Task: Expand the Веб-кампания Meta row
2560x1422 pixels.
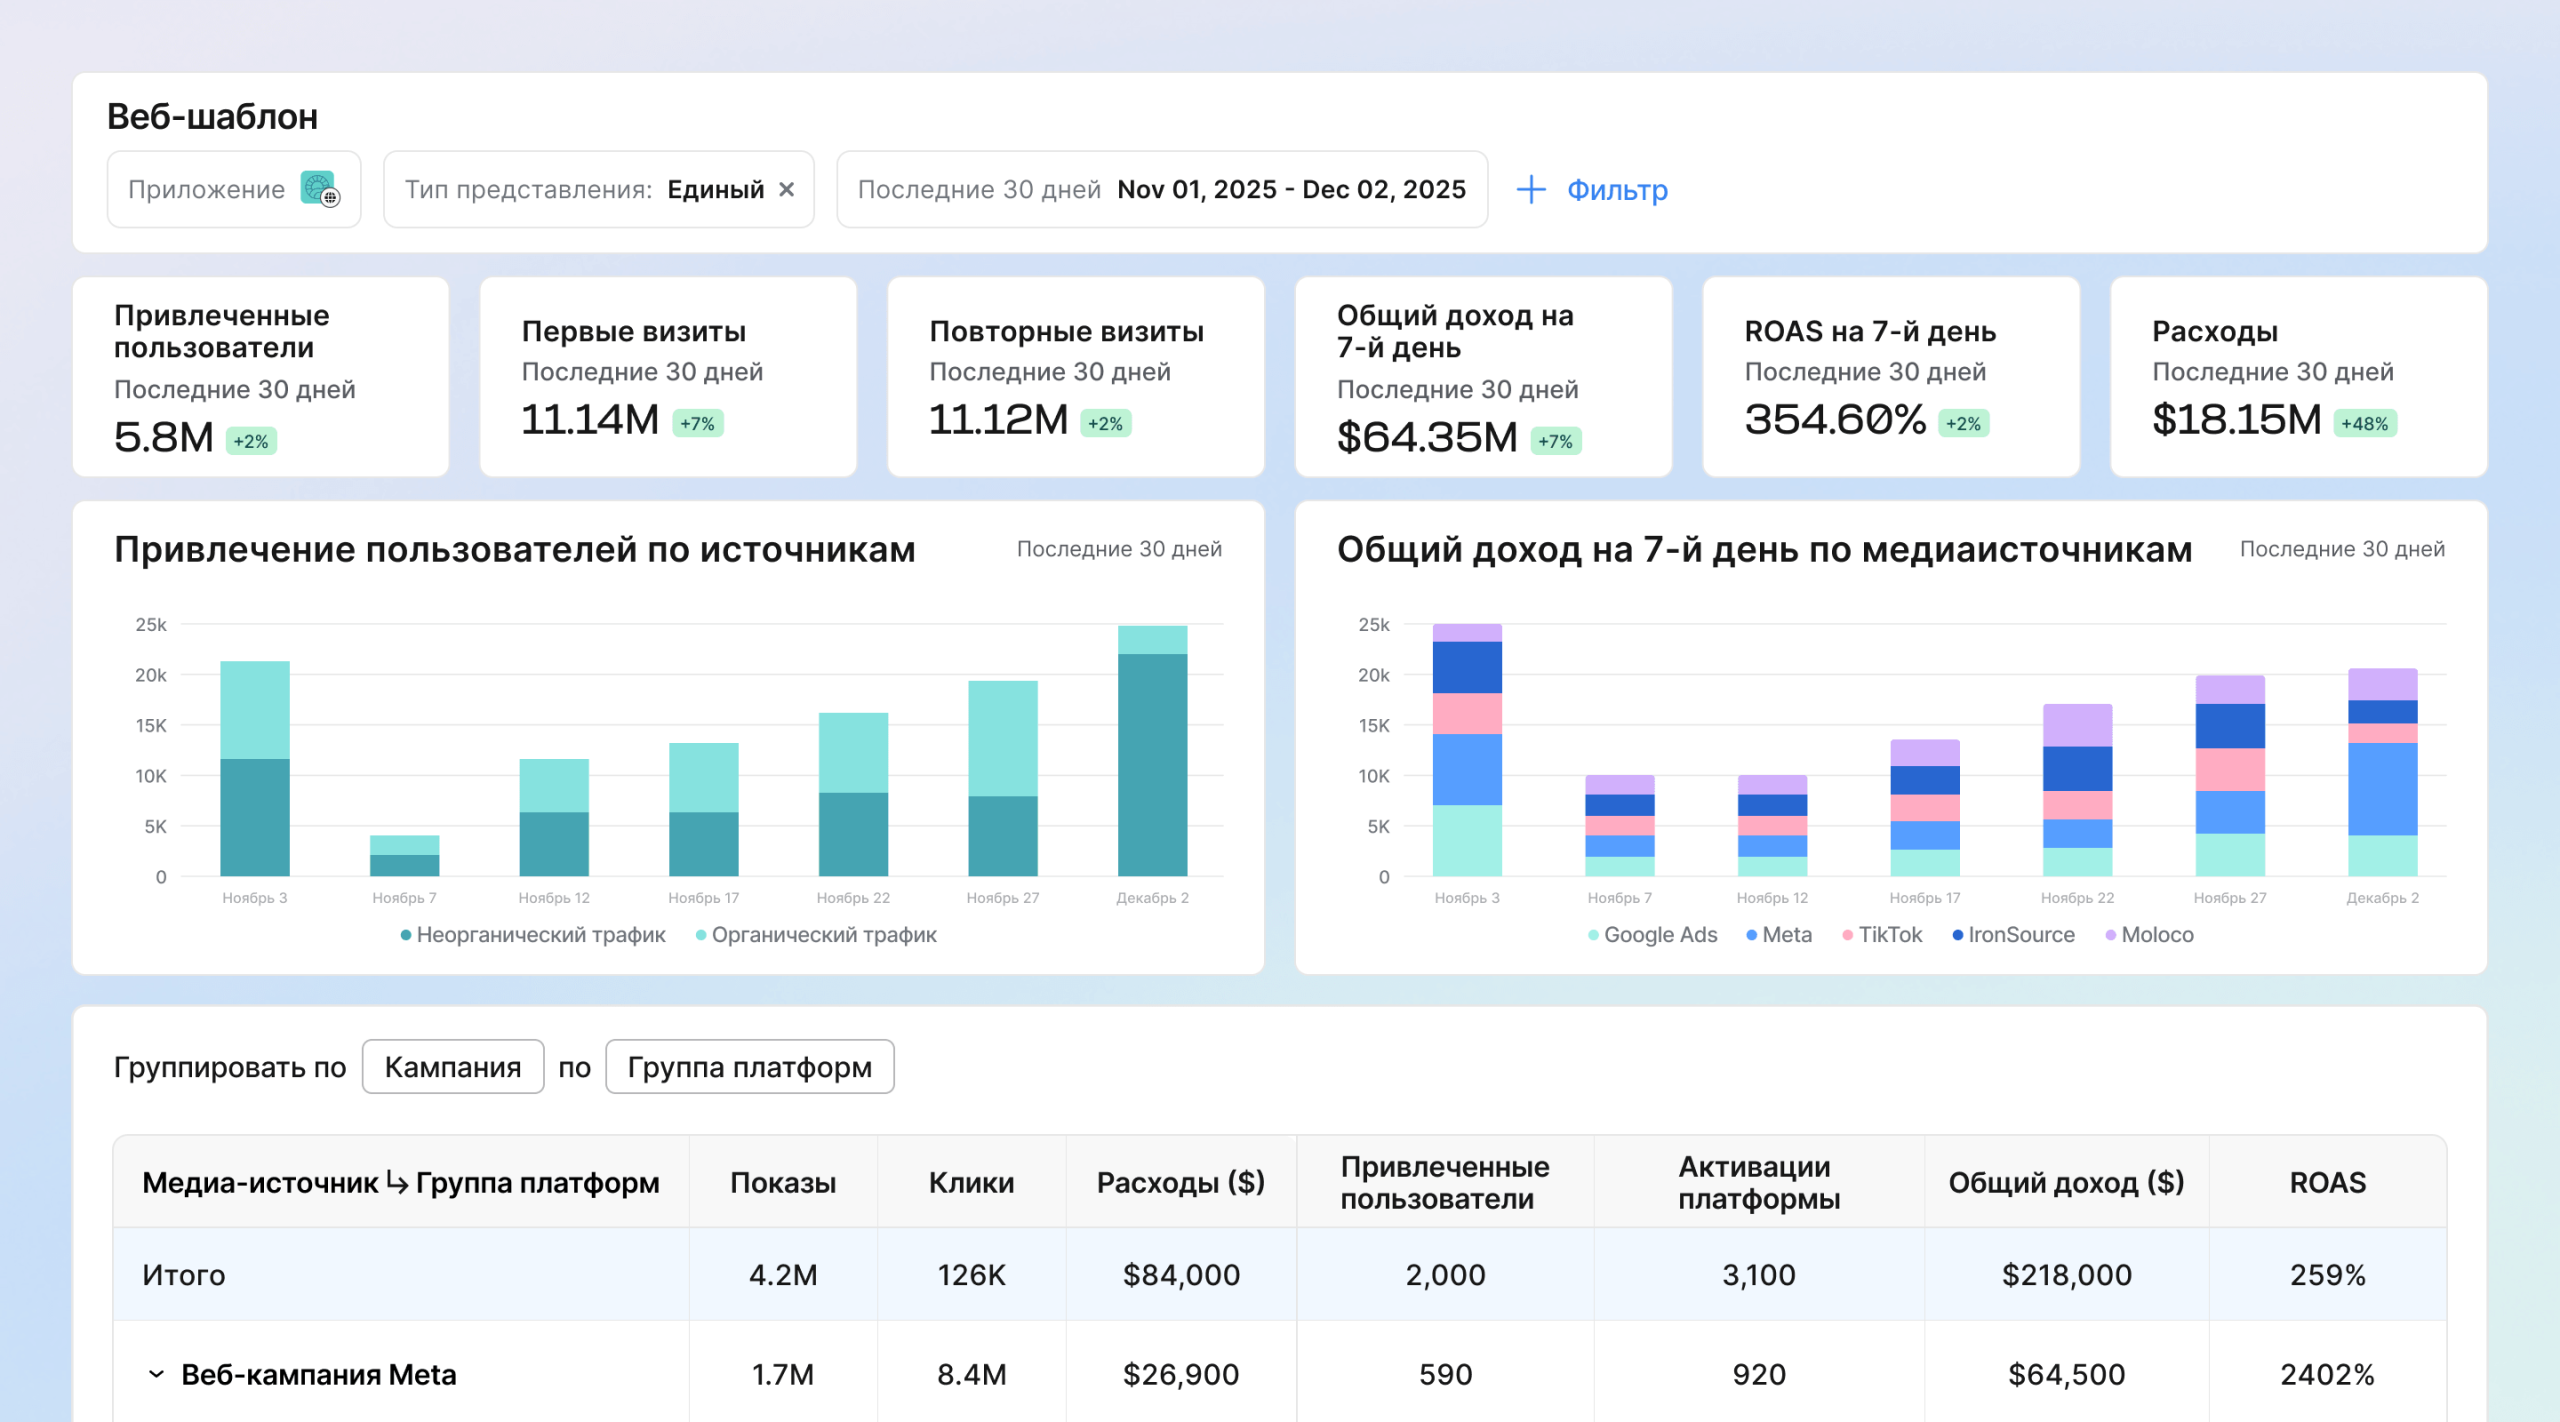Action: (156, 1374)
